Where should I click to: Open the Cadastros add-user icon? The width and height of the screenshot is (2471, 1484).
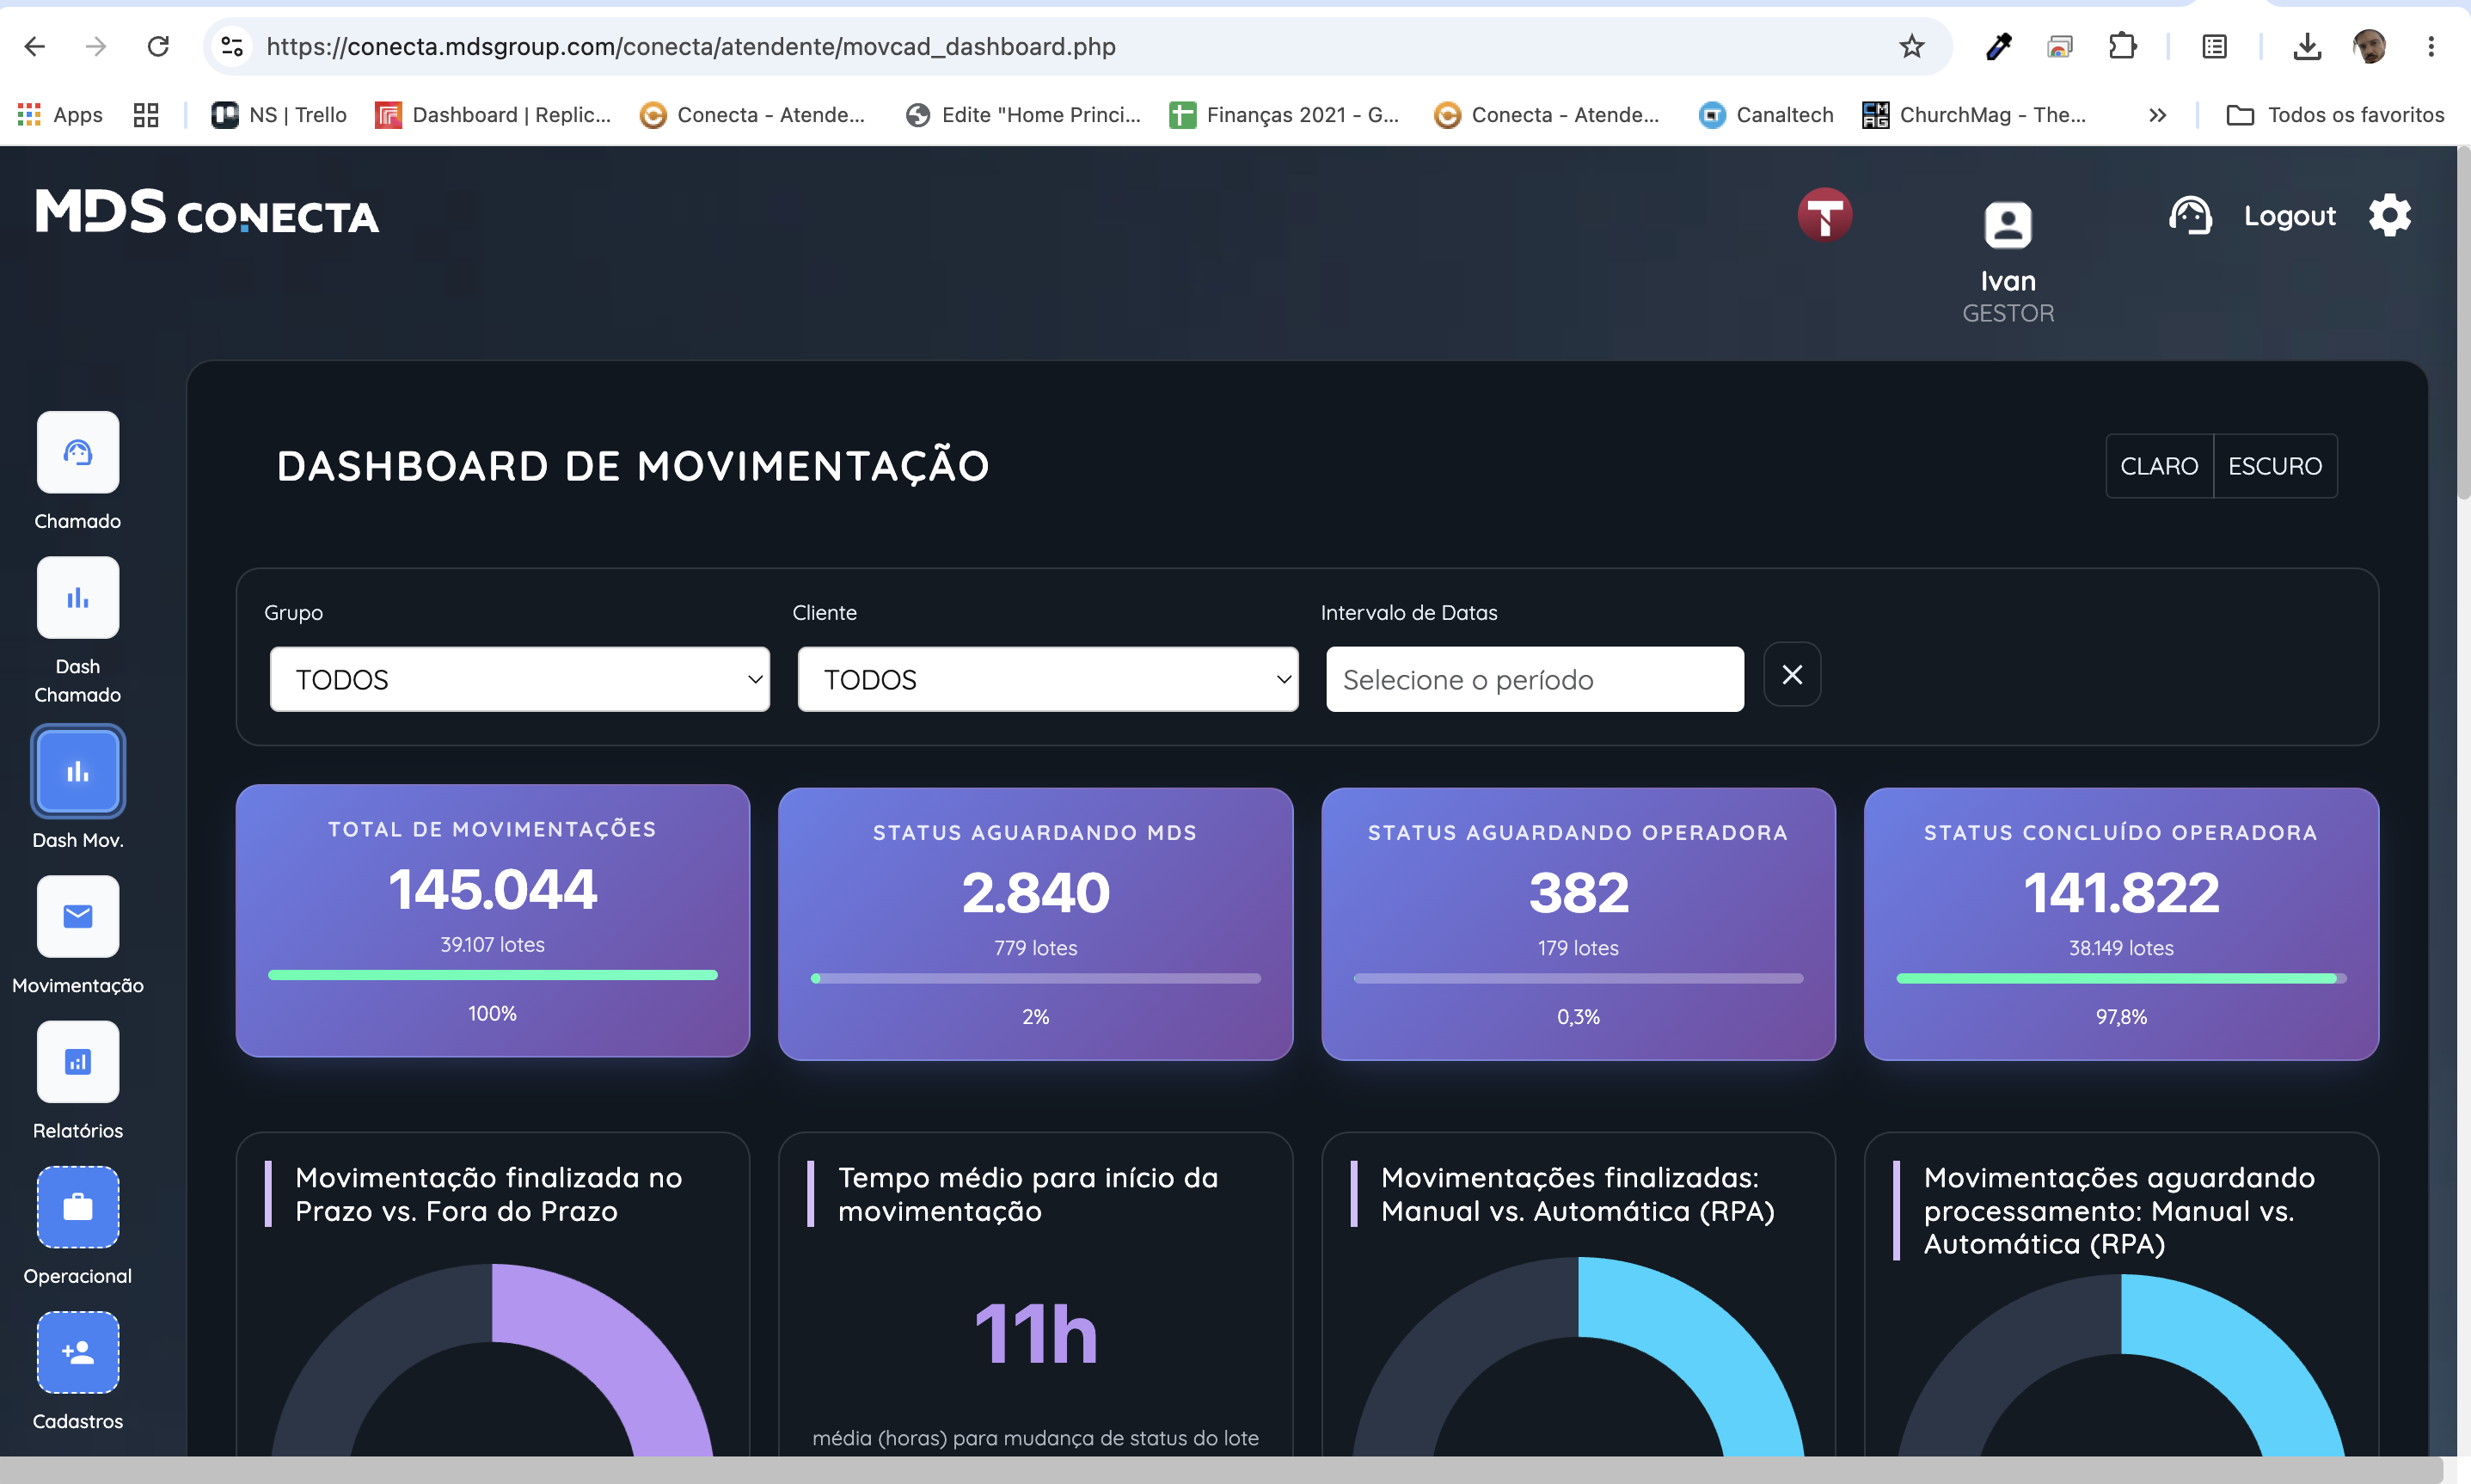78,1352
